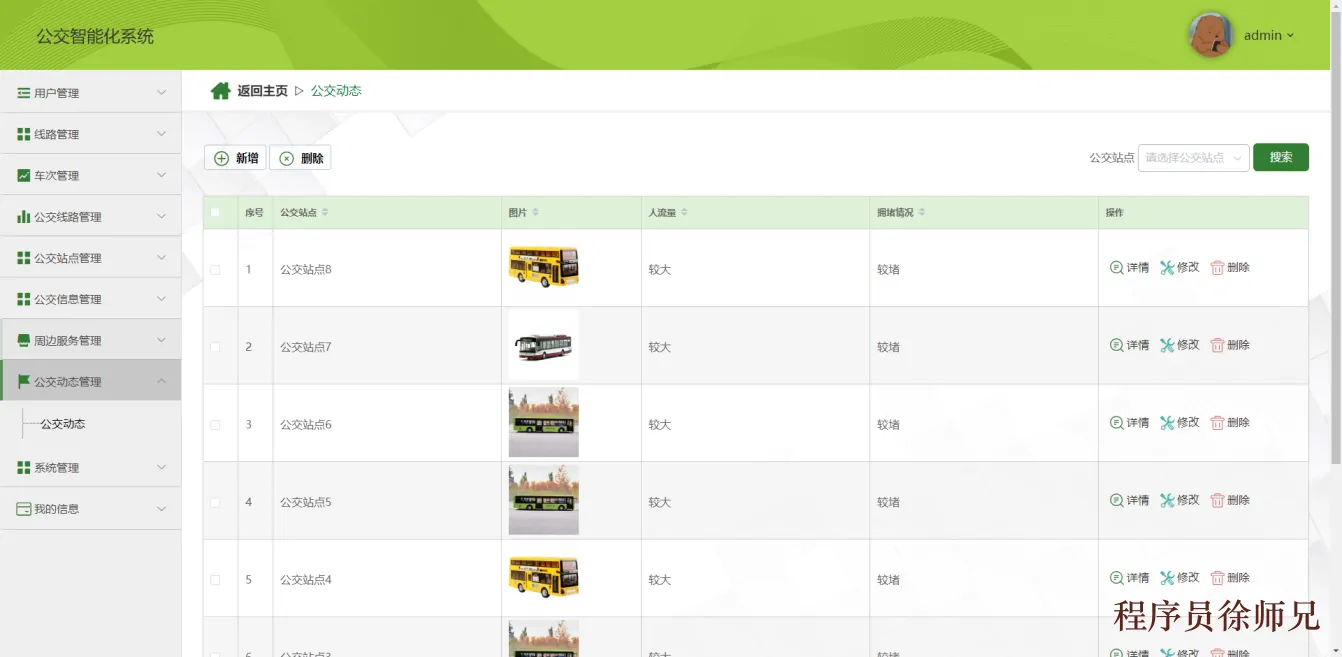Image resolution: width=1342 pixels, height=657 pixels.
Task: Expand 车次管理 using its chevron
Action: [161, 175]
